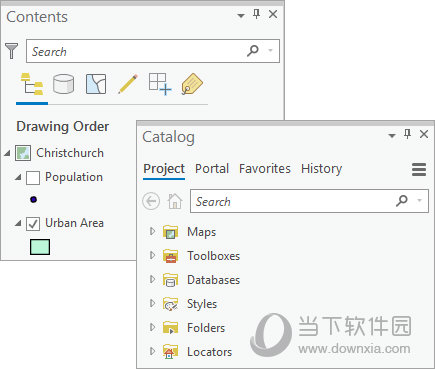The image size is (435, 369).
Task: Open Contents search options dropdown
Action: (271, 51)
